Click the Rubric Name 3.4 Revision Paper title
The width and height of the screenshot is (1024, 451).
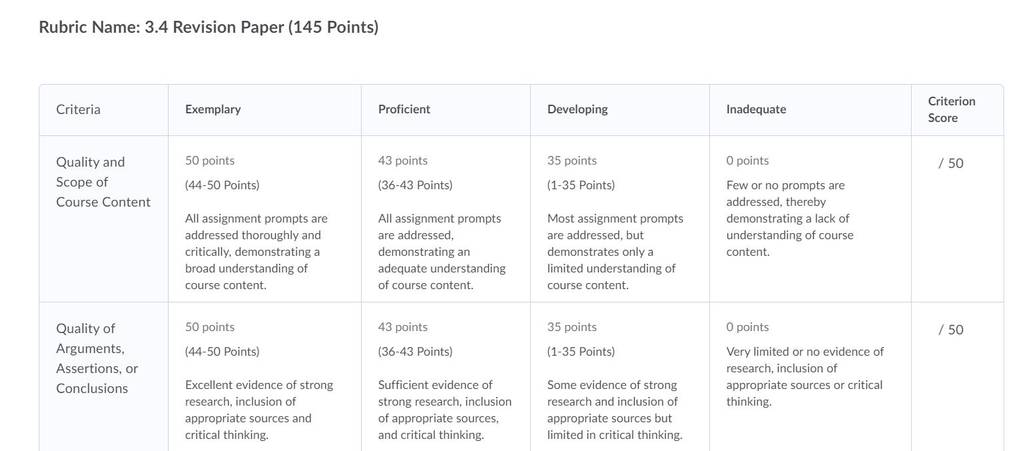[x=208, y=27]
